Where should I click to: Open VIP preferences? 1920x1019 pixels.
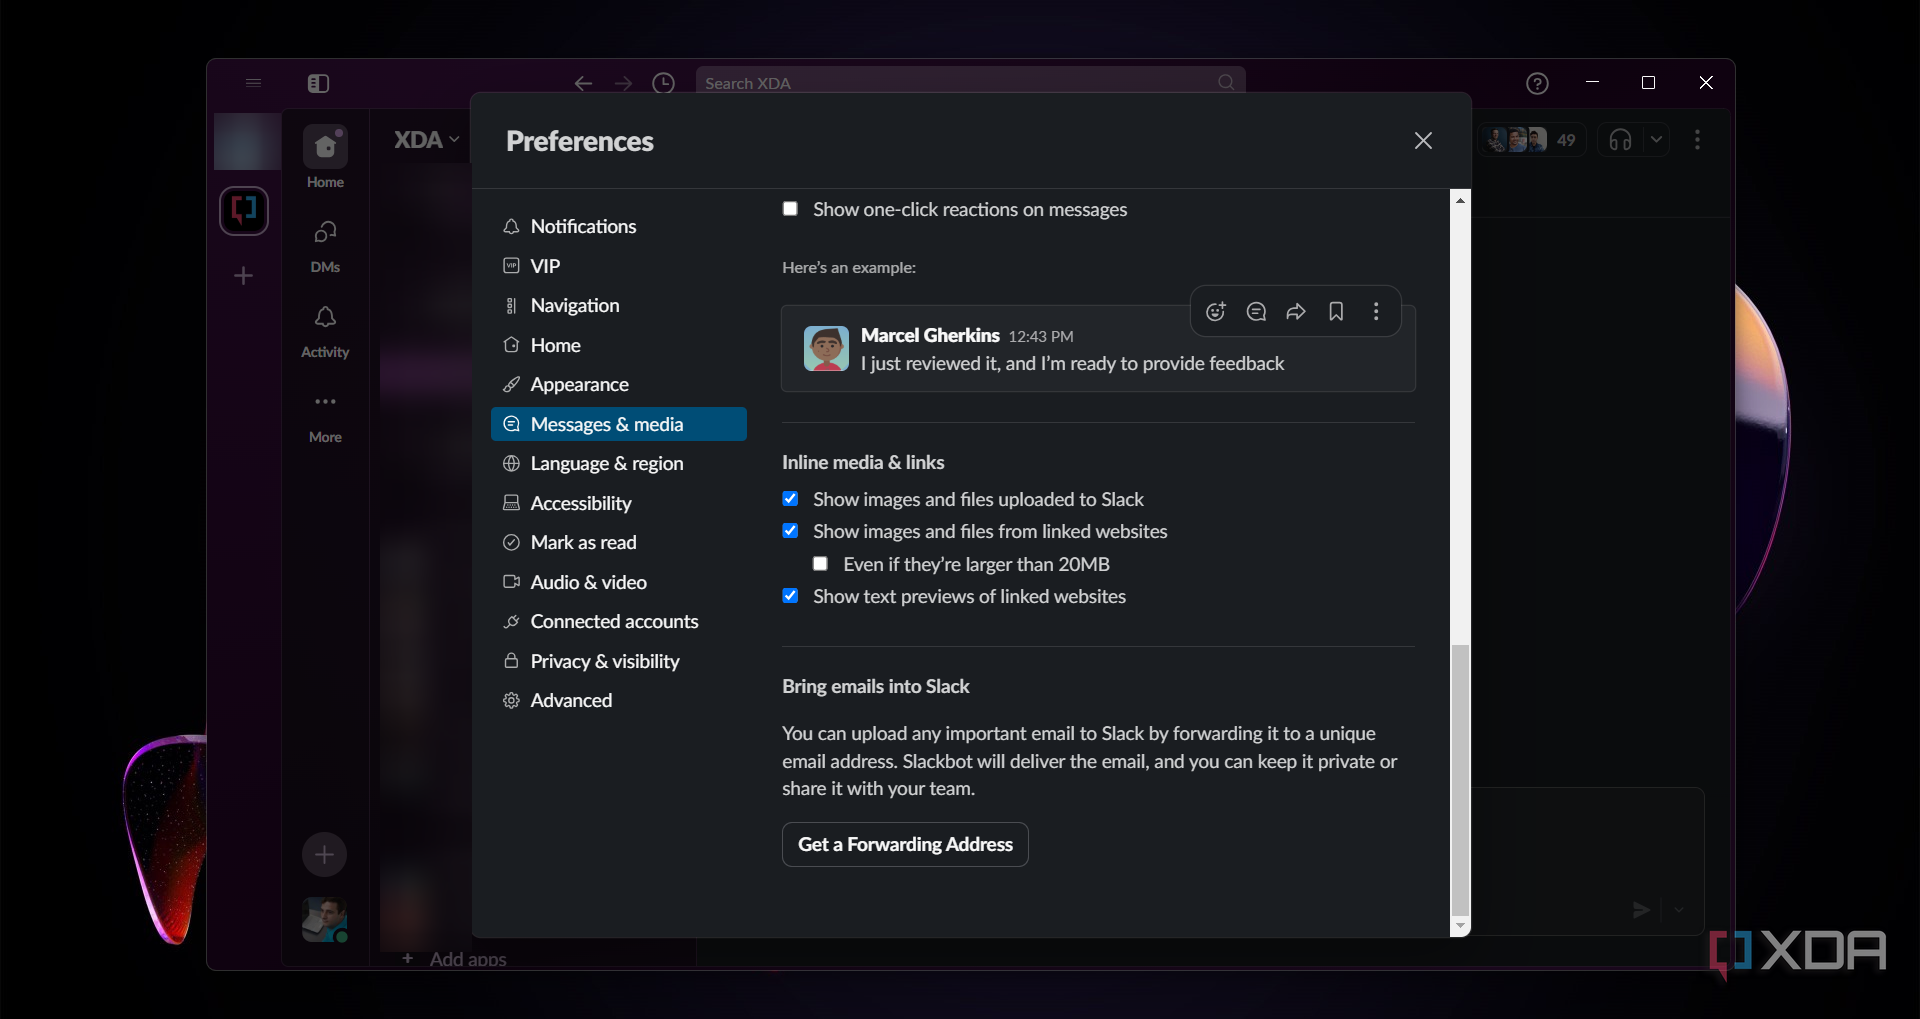pos(619,266)
